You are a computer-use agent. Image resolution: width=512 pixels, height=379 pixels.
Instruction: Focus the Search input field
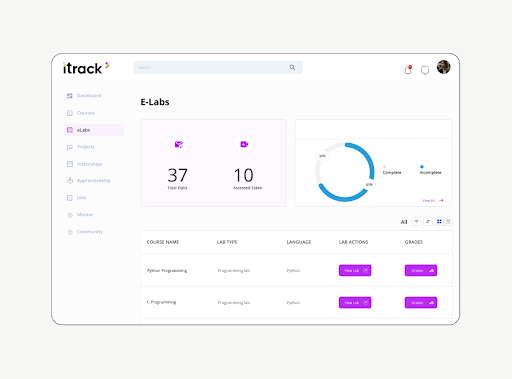(x=218, y=67)
